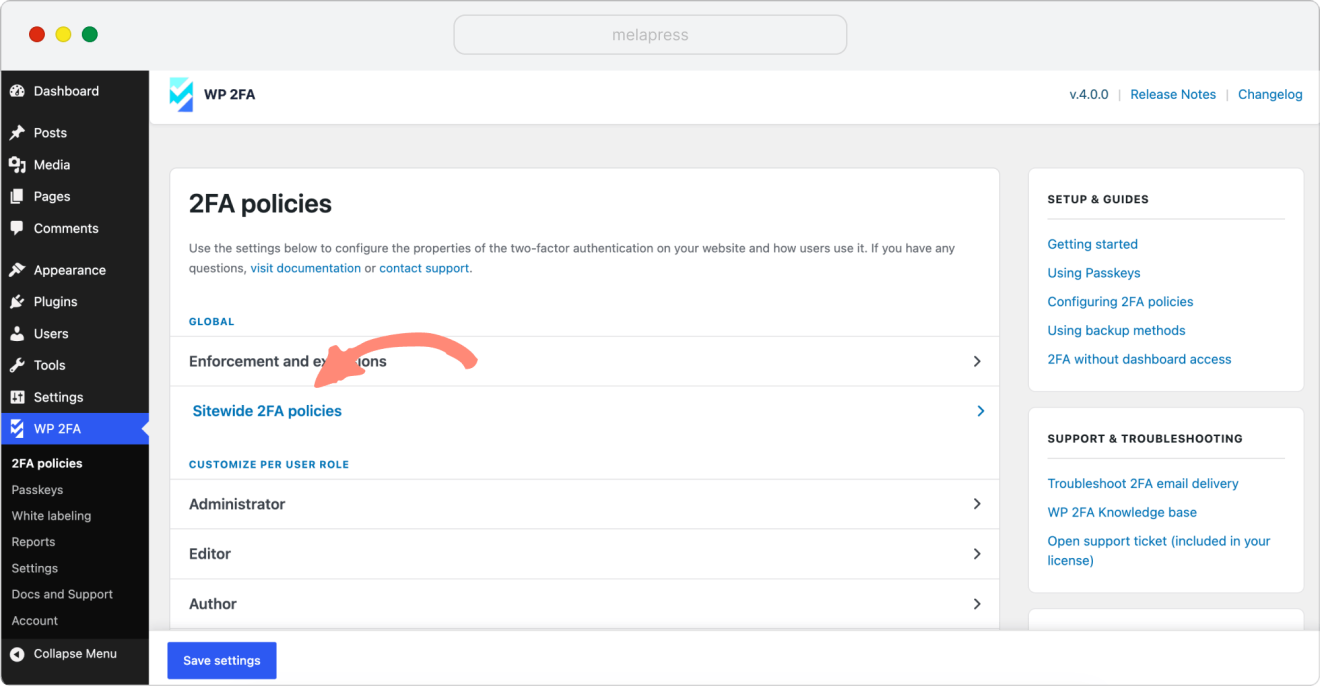Open Configuring 2FA policies guide link
The height and width of the screenshot is (686, 1320).
click(x=1120, y=302)
